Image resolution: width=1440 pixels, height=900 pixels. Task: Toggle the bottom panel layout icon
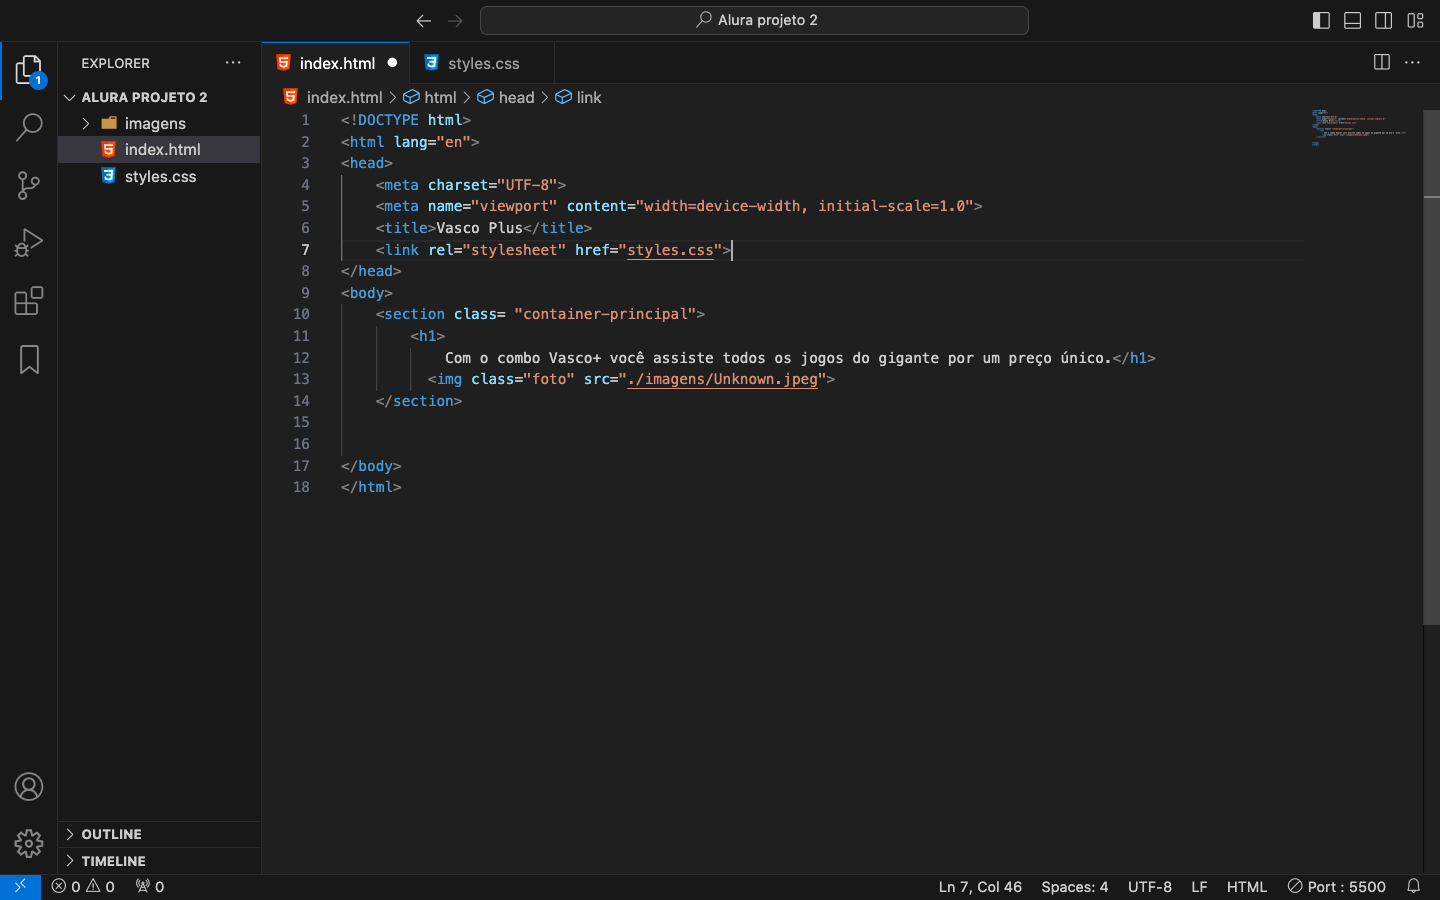(1353, 20)
